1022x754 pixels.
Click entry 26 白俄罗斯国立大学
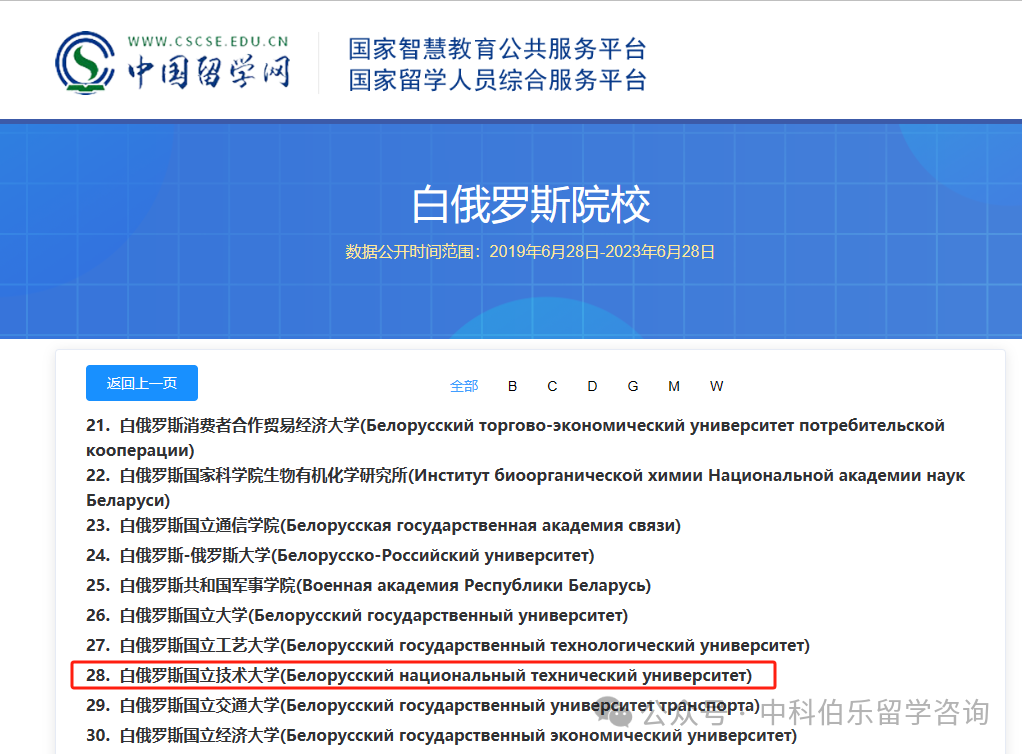tap(357, 615)
